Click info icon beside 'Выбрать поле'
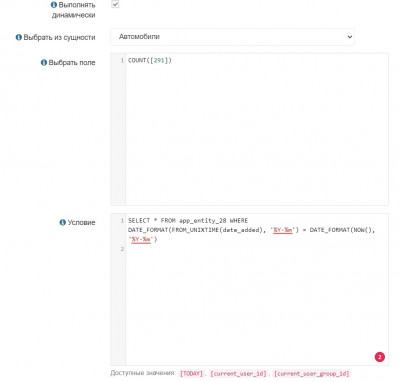This screenshot has width=400, height=382. [x=44, y=62]
